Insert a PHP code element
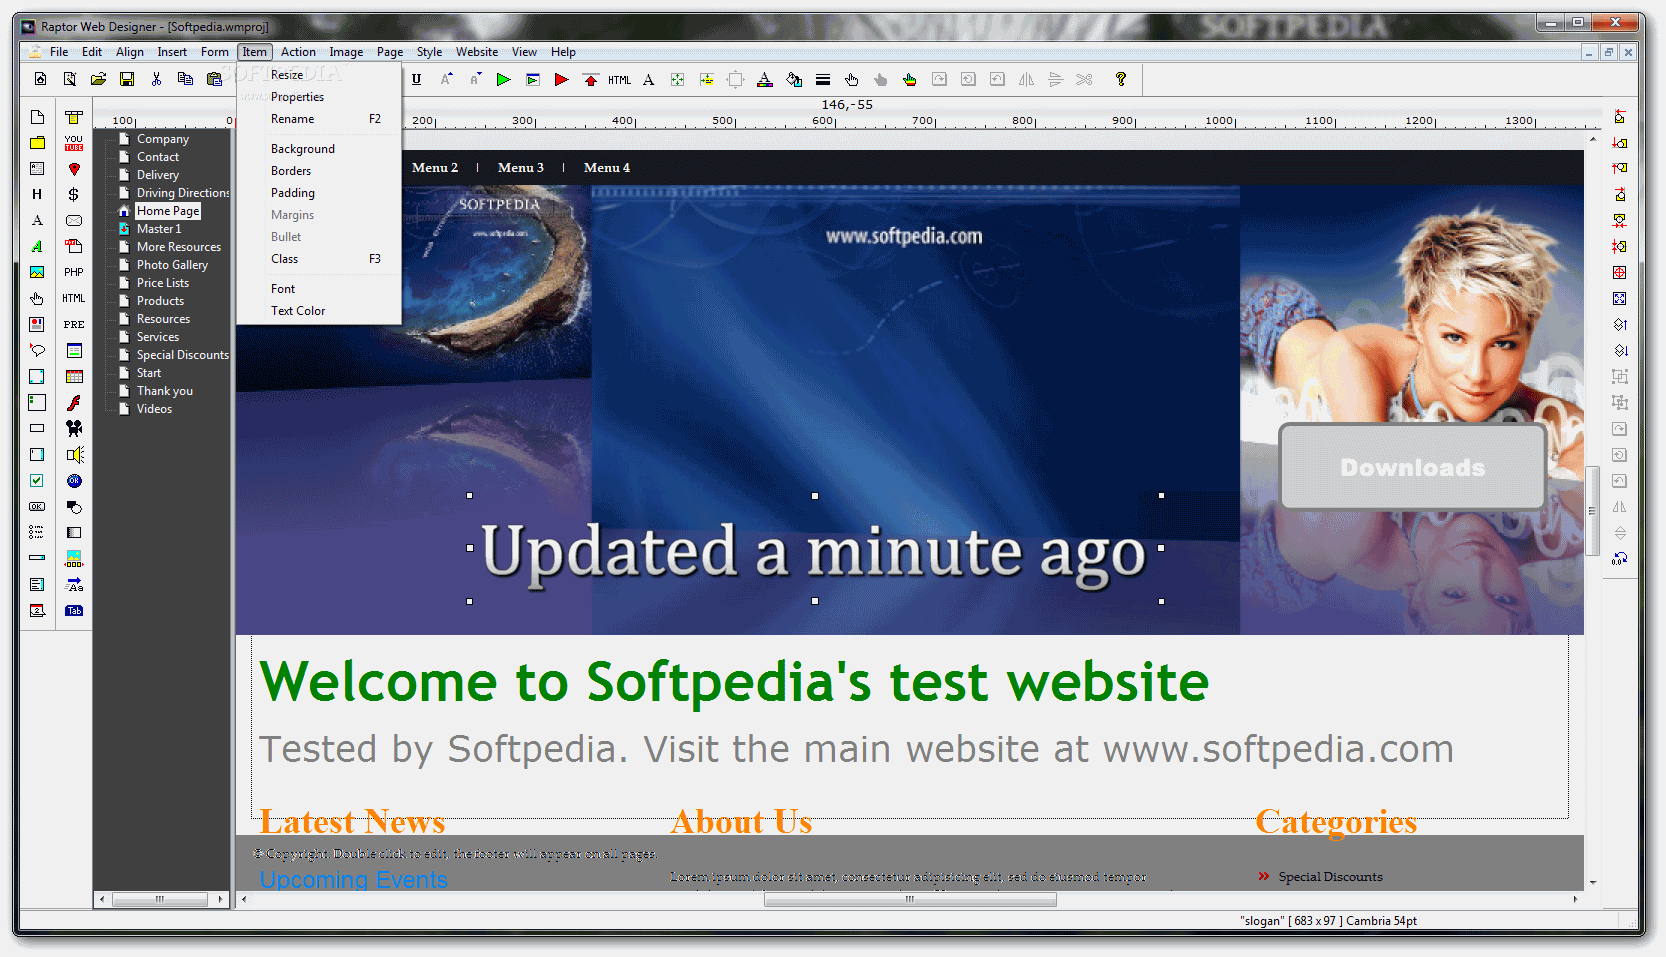Image resolution: width=1666 pixels, height=957 pixels. click(x=74, y=272)
